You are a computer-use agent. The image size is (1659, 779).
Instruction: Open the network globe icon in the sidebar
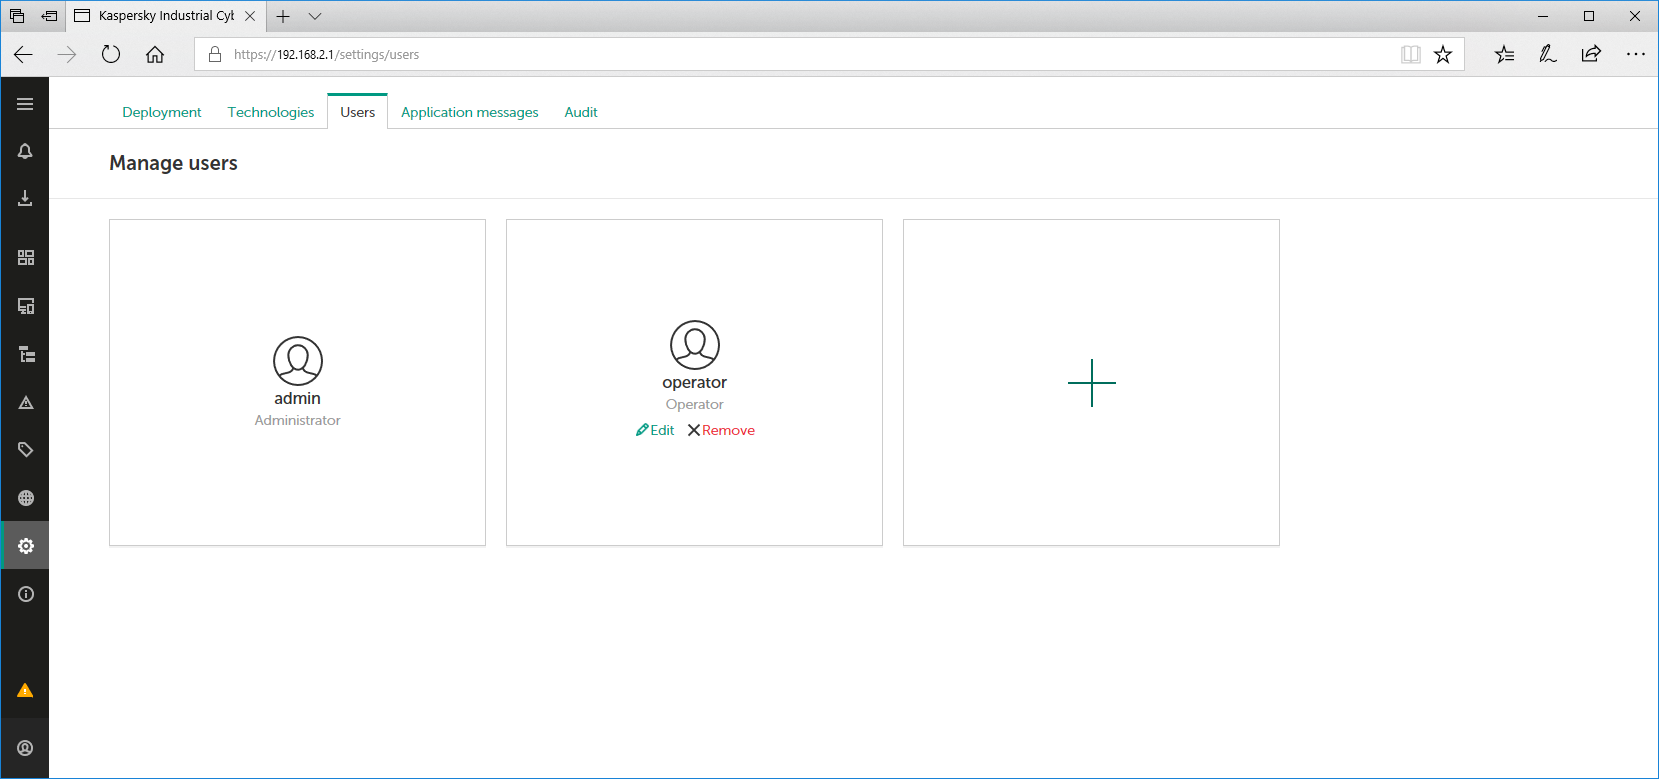(26, 498)
